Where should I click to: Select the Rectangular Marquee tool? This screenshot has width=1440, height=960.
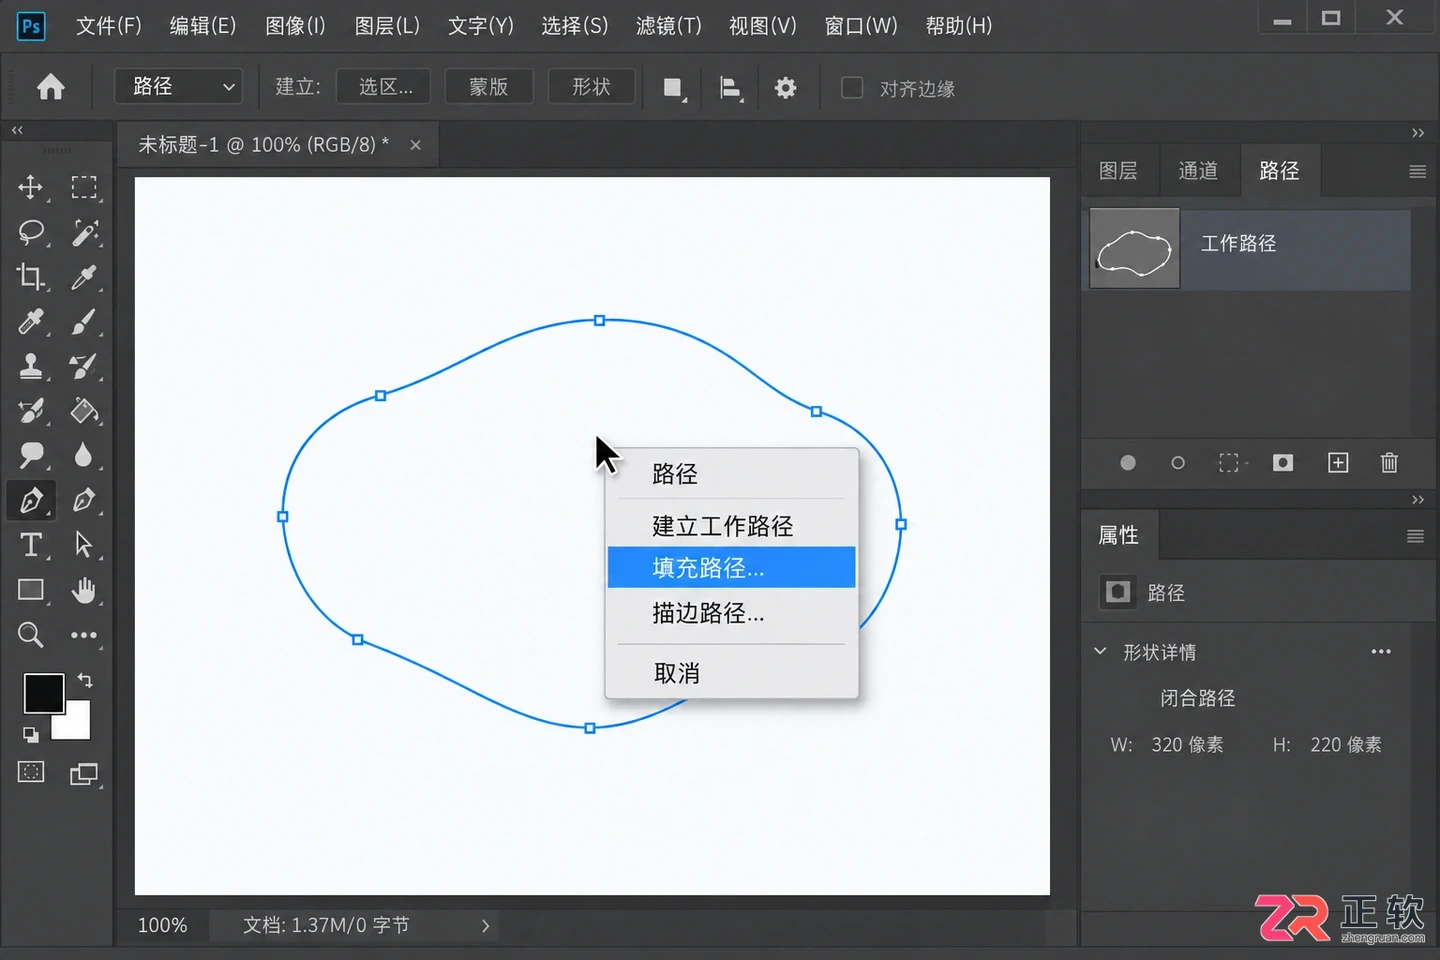click(84, 187)
